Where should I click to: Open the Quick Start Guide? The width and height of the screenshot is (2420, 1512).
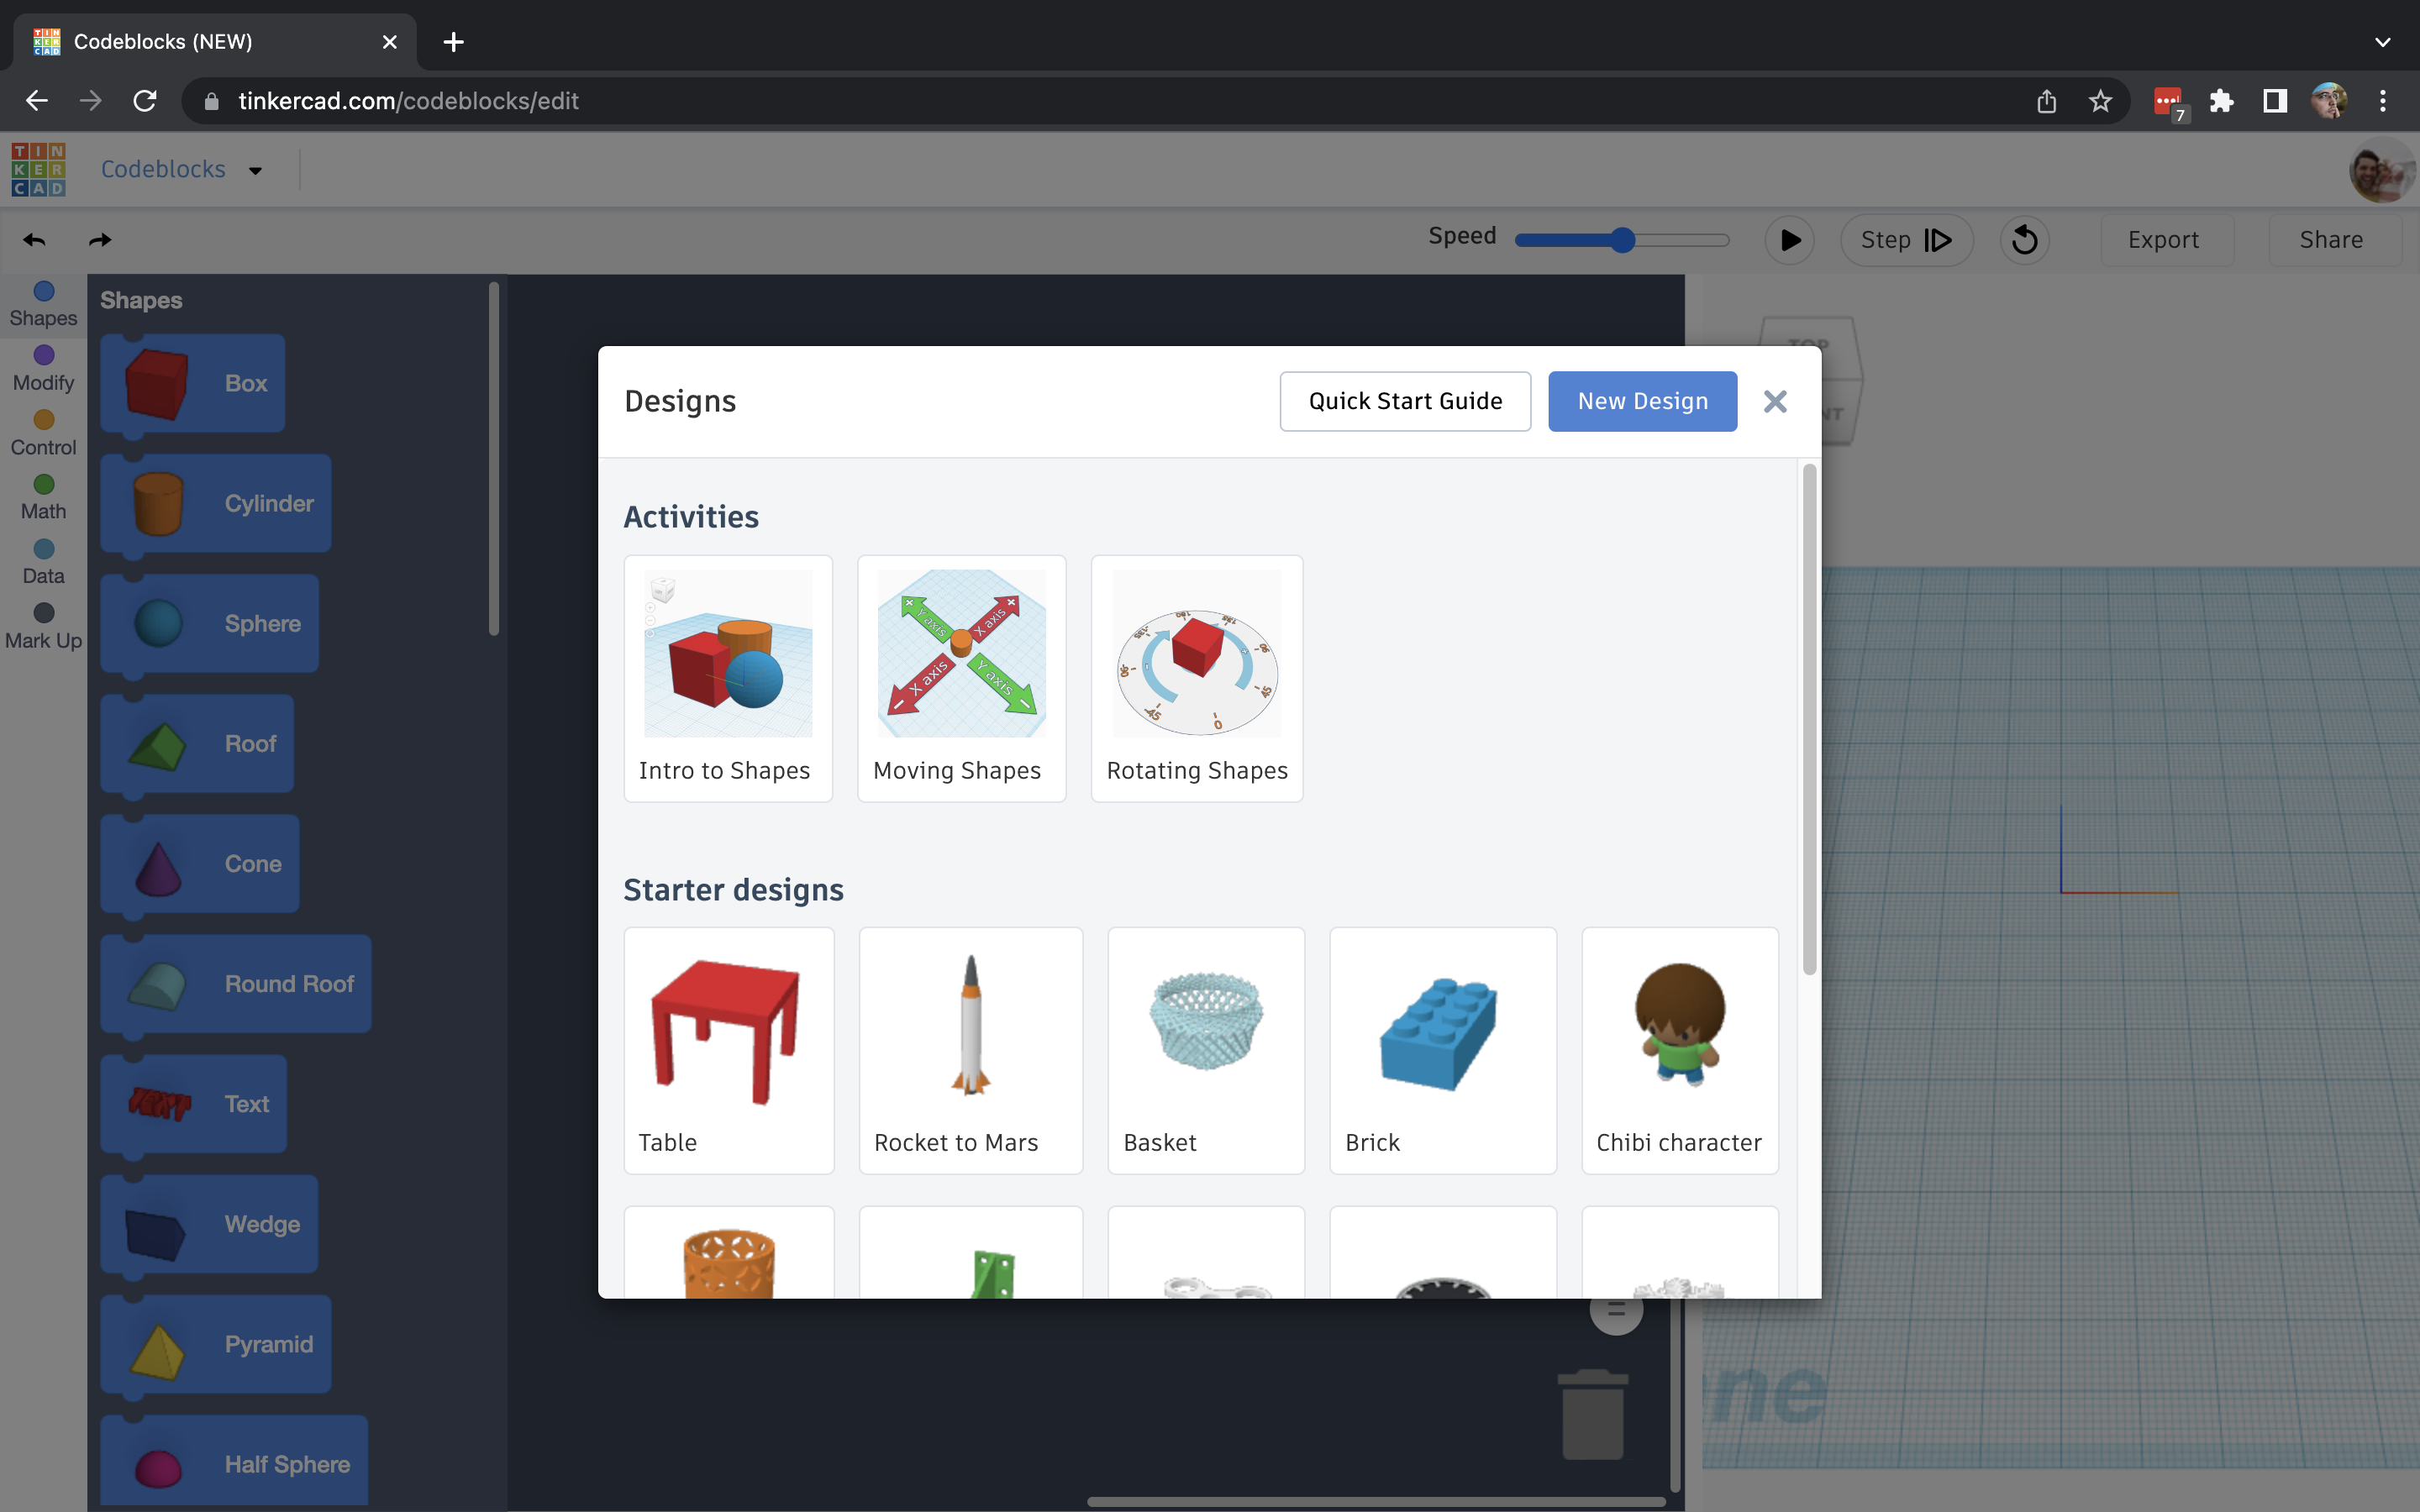[1404, 401]
